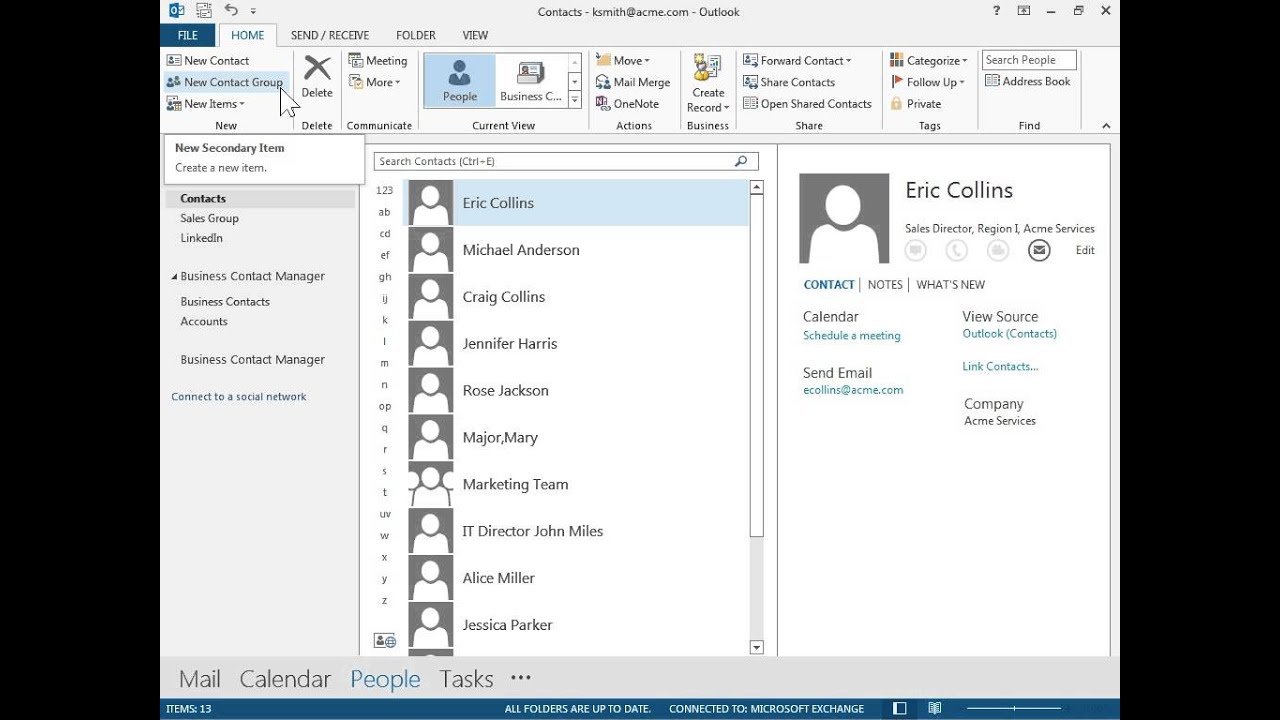The width and height of the screenshot is (1280, 720).
Task: Click Connect to a social network
Action: pyautogui.click(x=238, y=397)
